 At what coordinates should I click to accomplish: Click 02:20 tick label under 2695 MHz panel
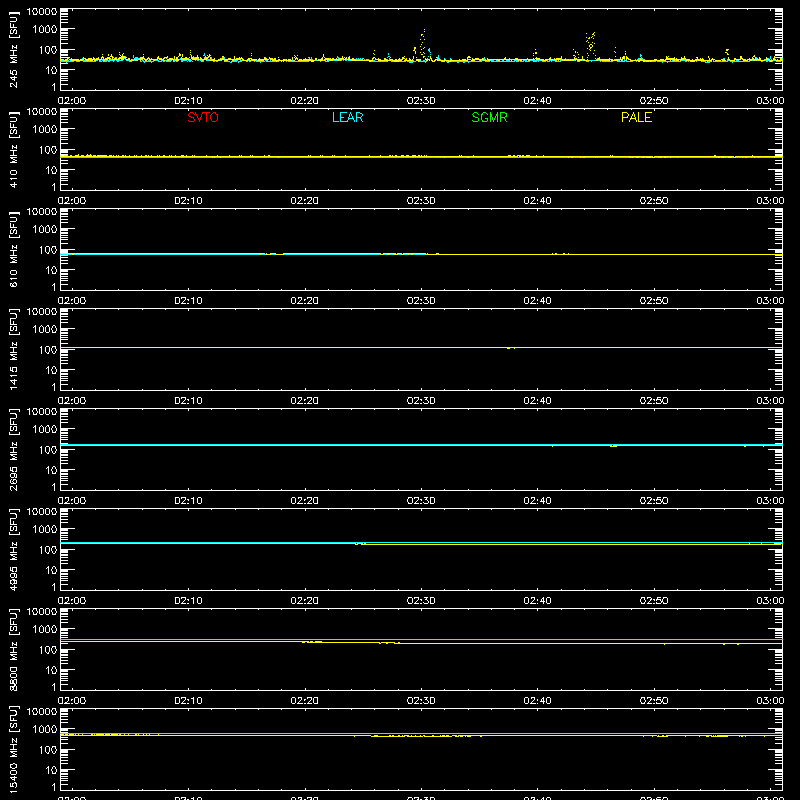tap(305, 501)
